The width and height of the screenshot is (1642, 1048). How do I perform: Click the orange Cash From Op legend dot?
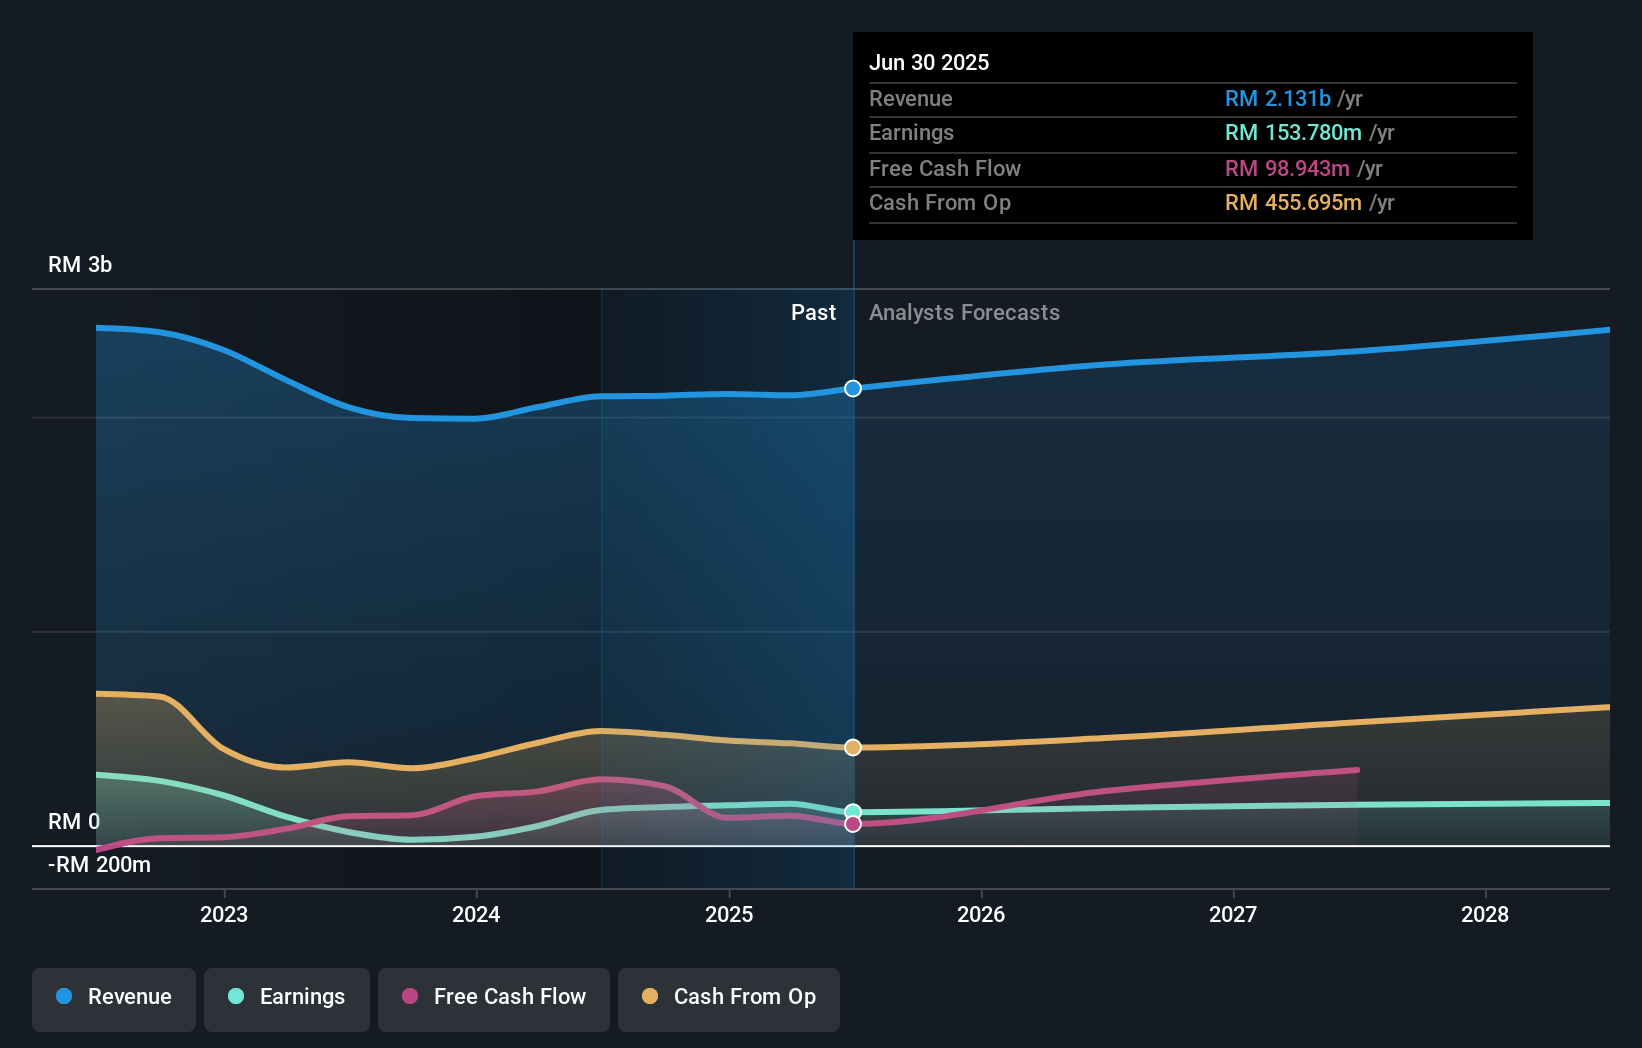pyautogui.click(x=649, y=997)
